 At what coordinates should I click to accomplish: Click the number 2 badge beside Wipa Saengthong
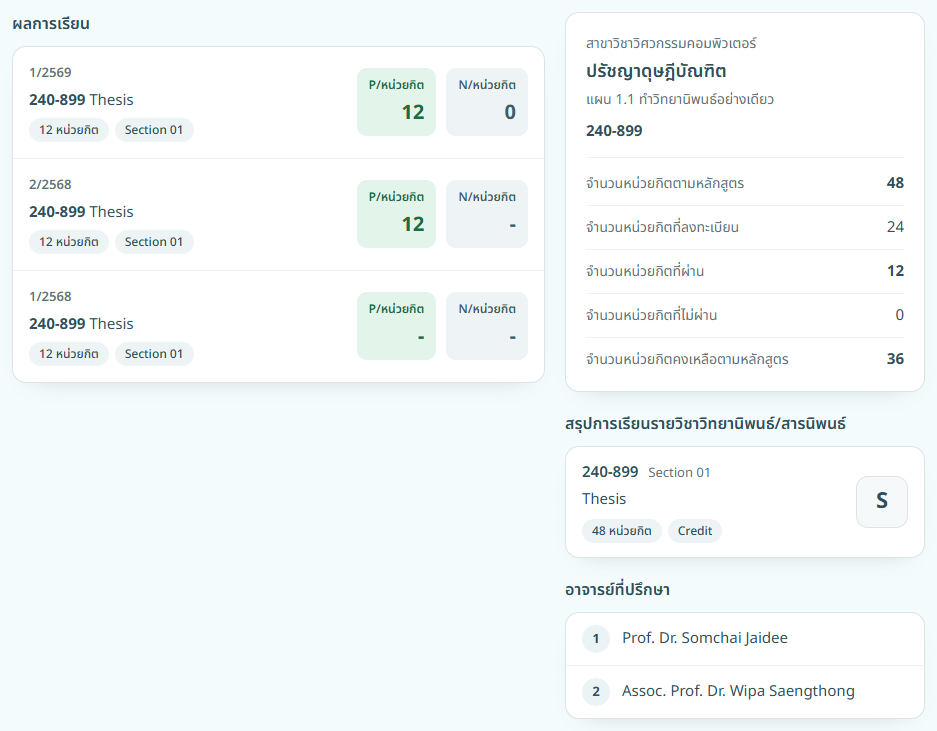[x=596, y=692]
